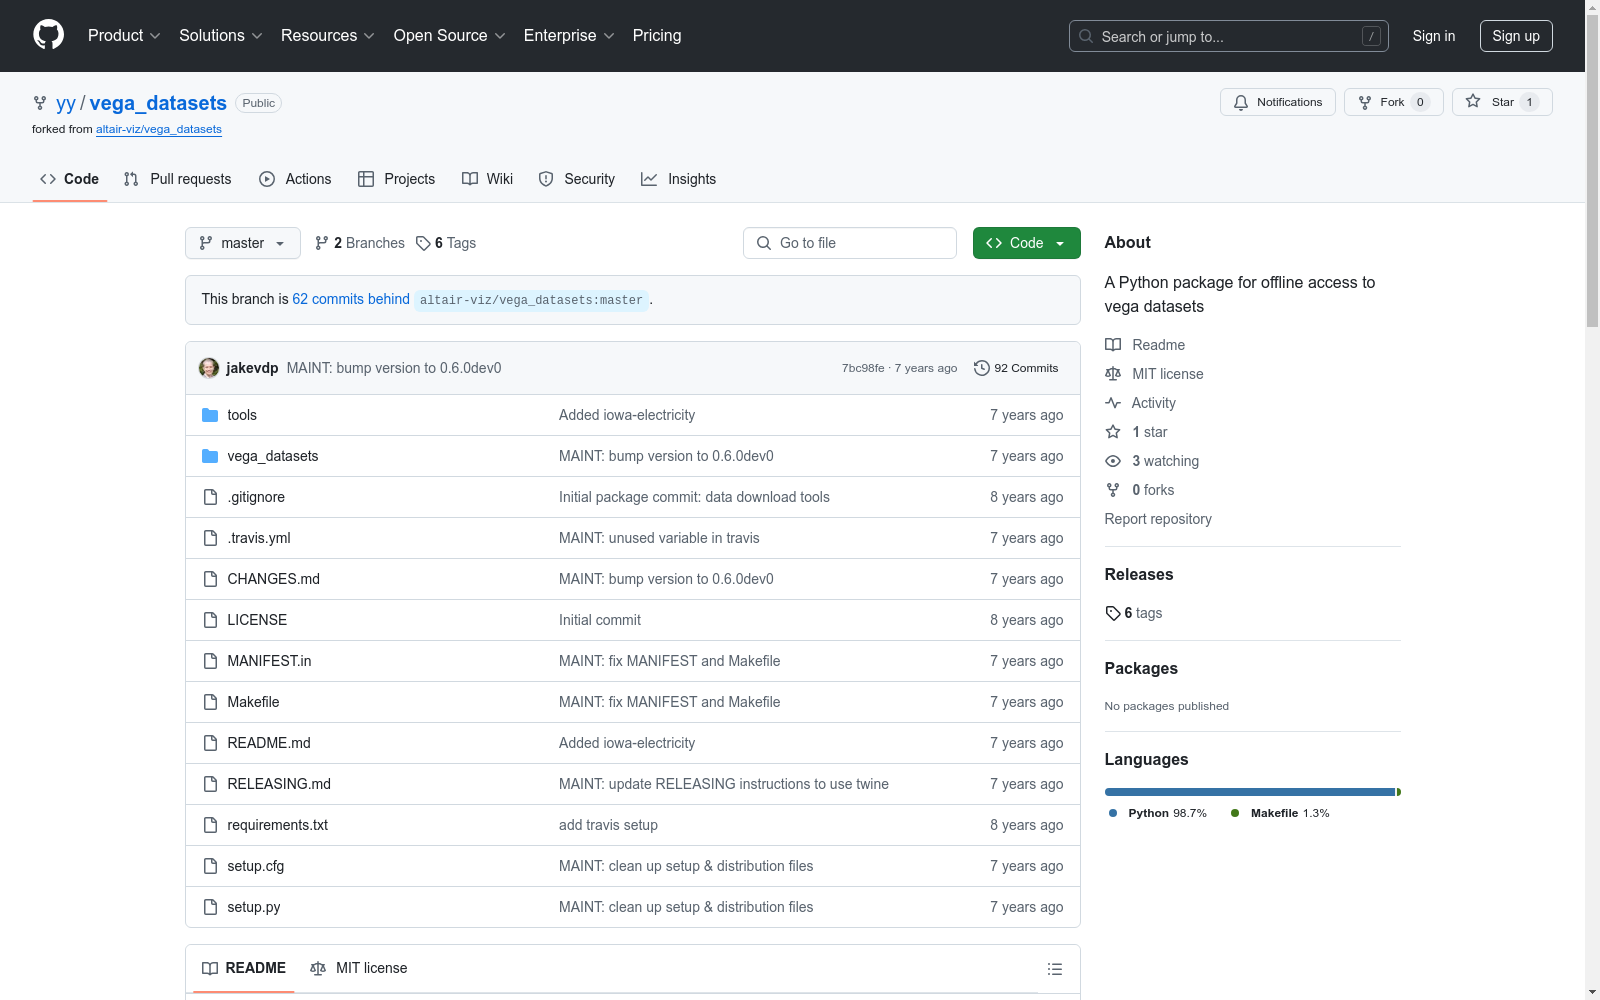Click the requirements.txt file icon
The image size is (1600, 1000).
[x=210, y=825]
